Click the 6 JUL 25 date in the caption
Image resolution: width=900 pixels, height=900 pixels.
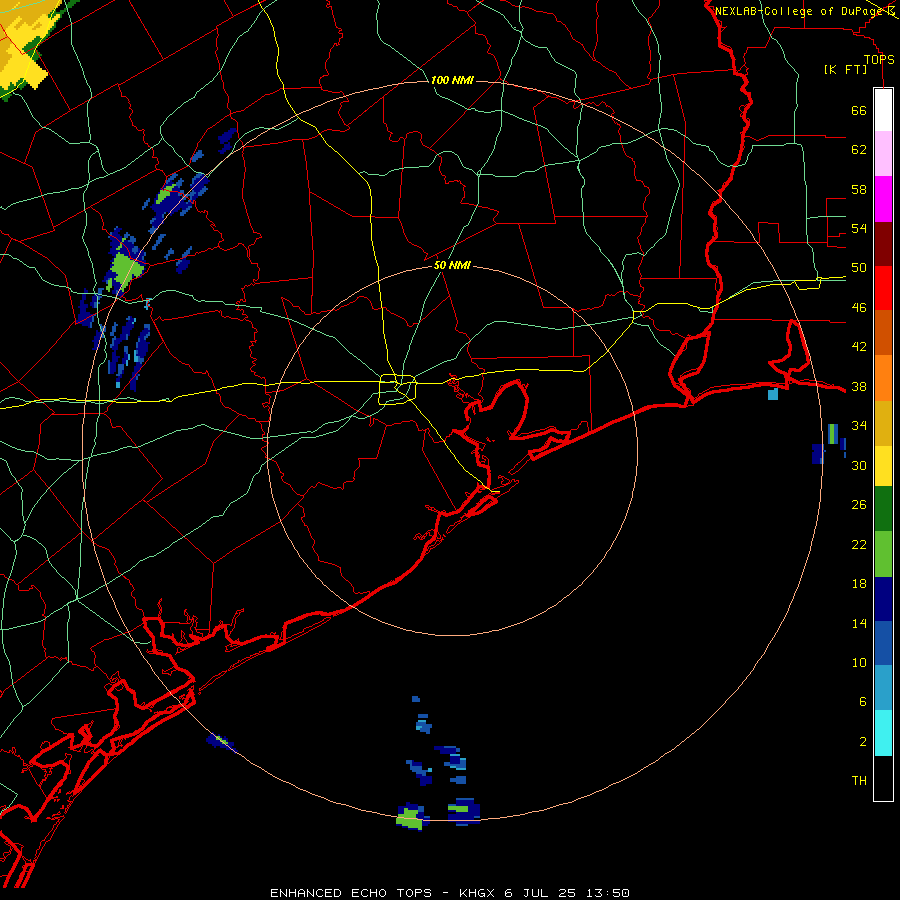[540, 893]
